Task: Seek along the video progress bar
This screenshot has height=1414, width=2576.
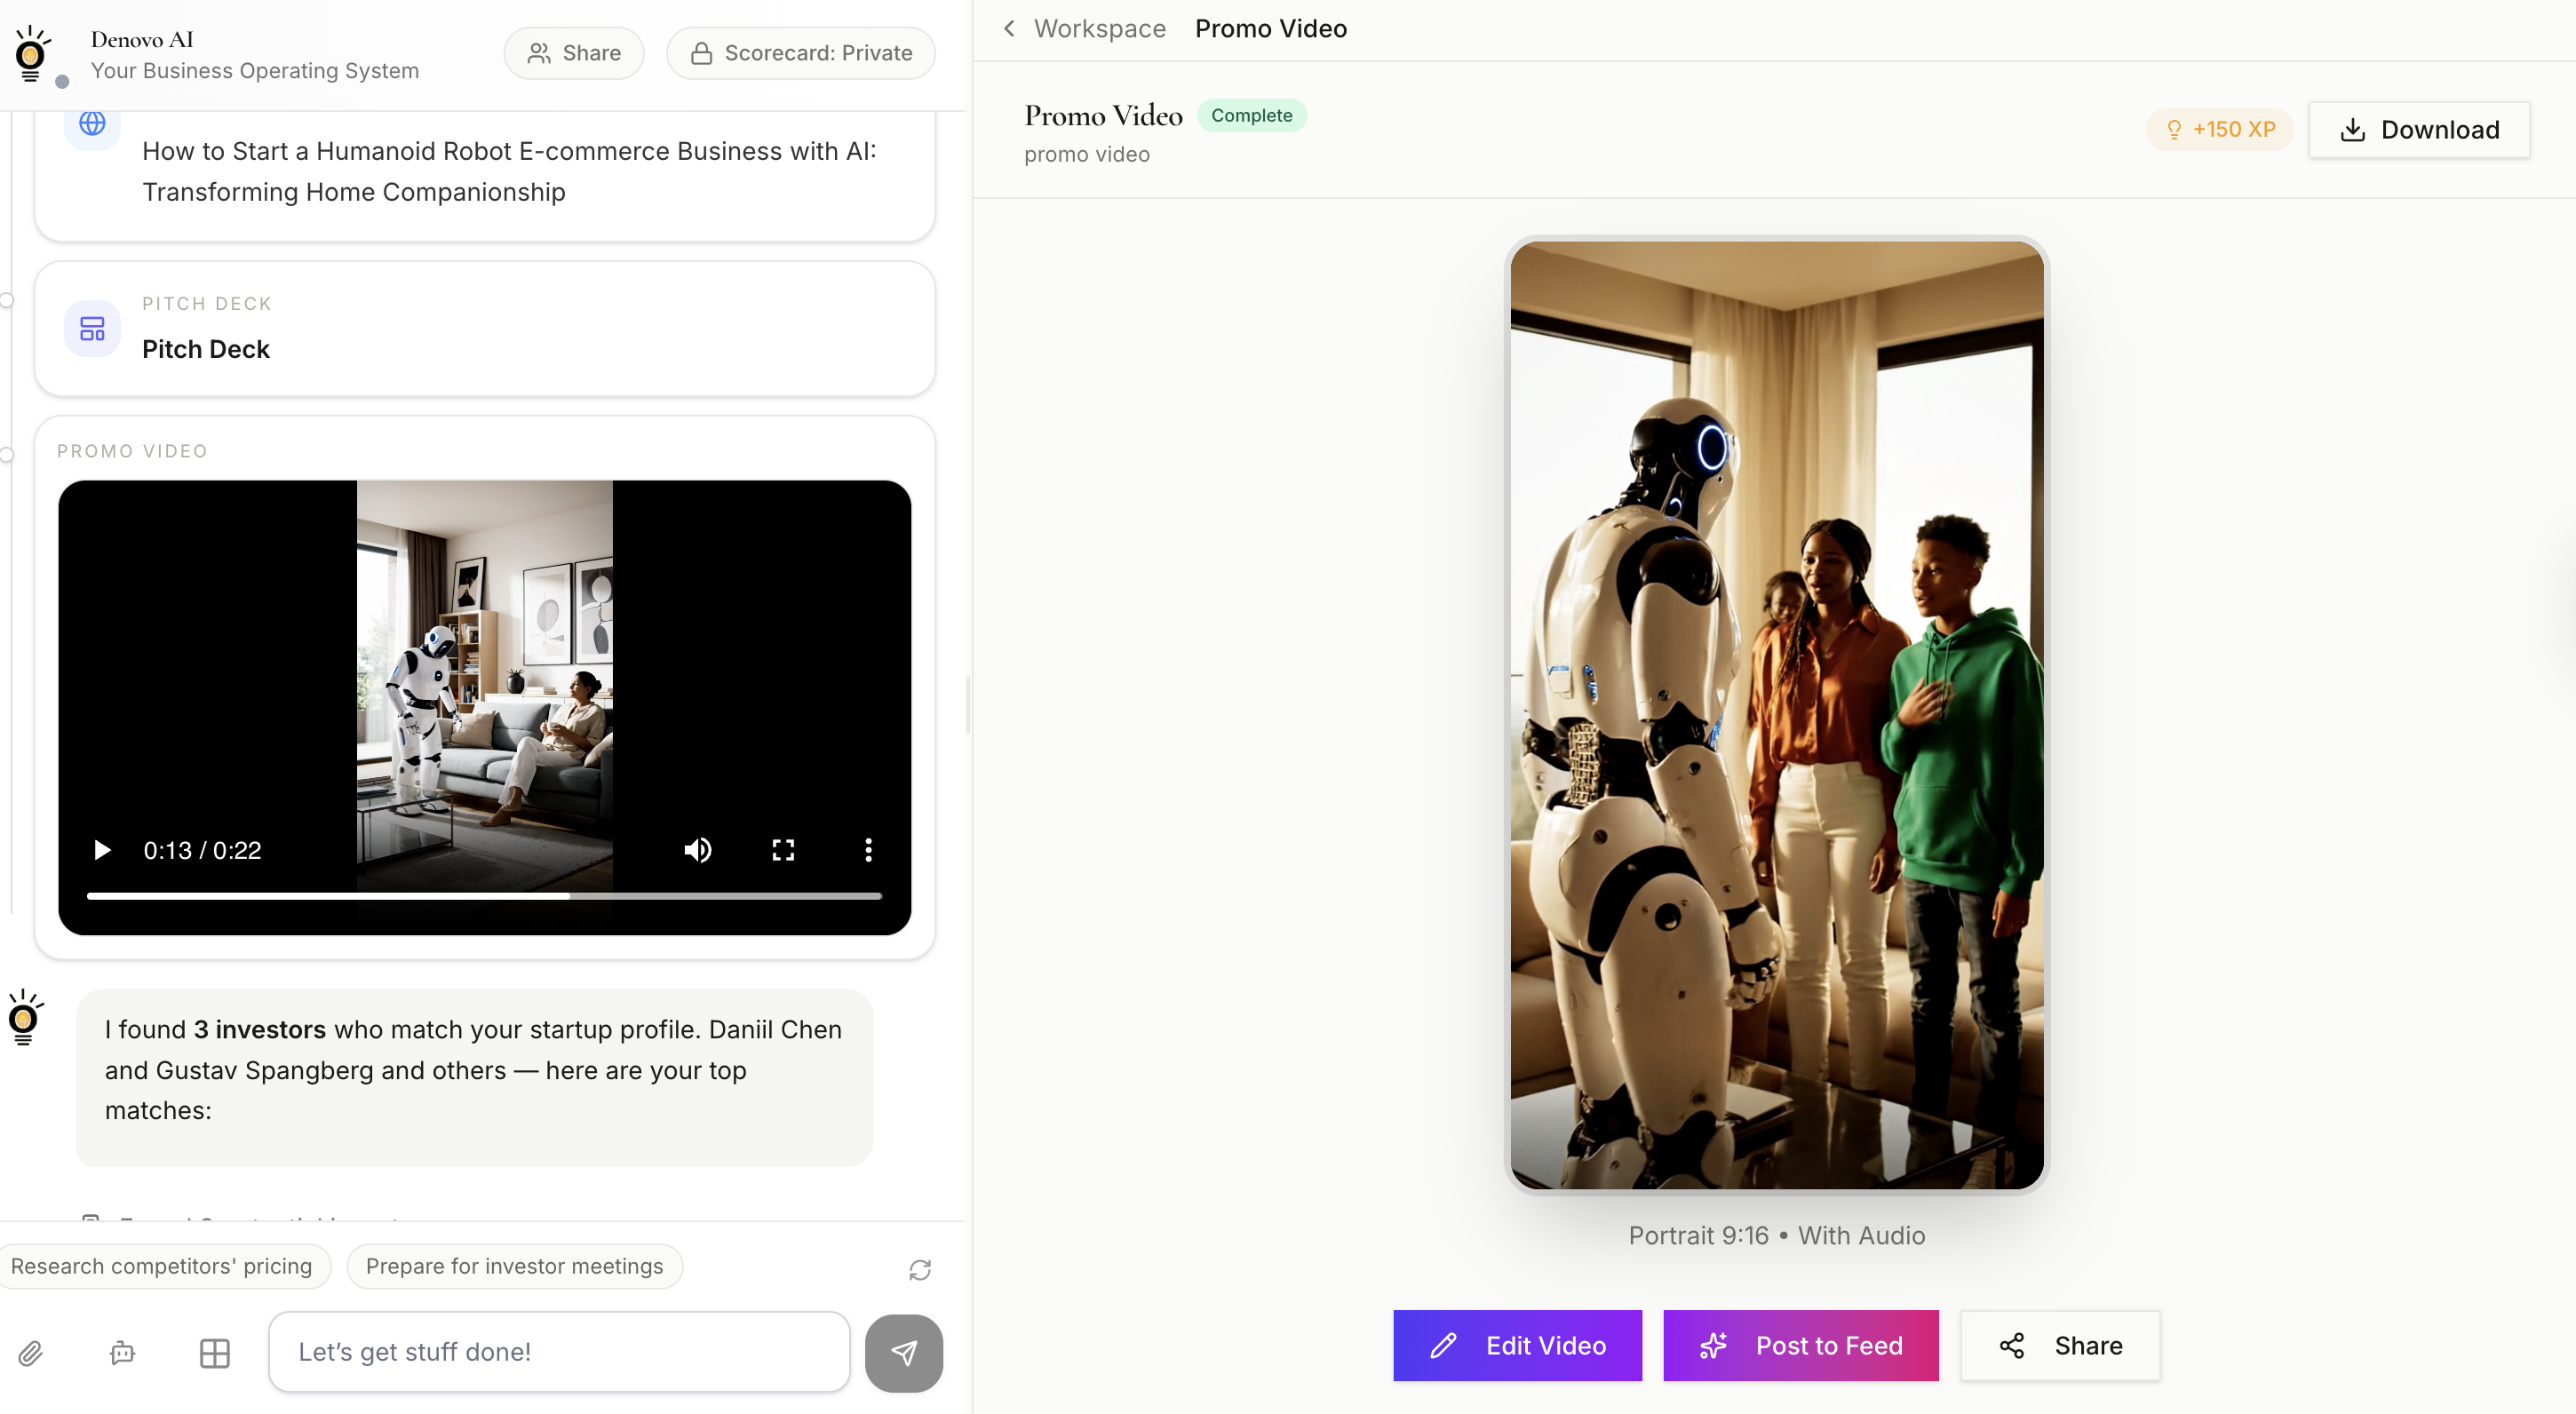Action: pyautogui.click(x=484, y=896)
